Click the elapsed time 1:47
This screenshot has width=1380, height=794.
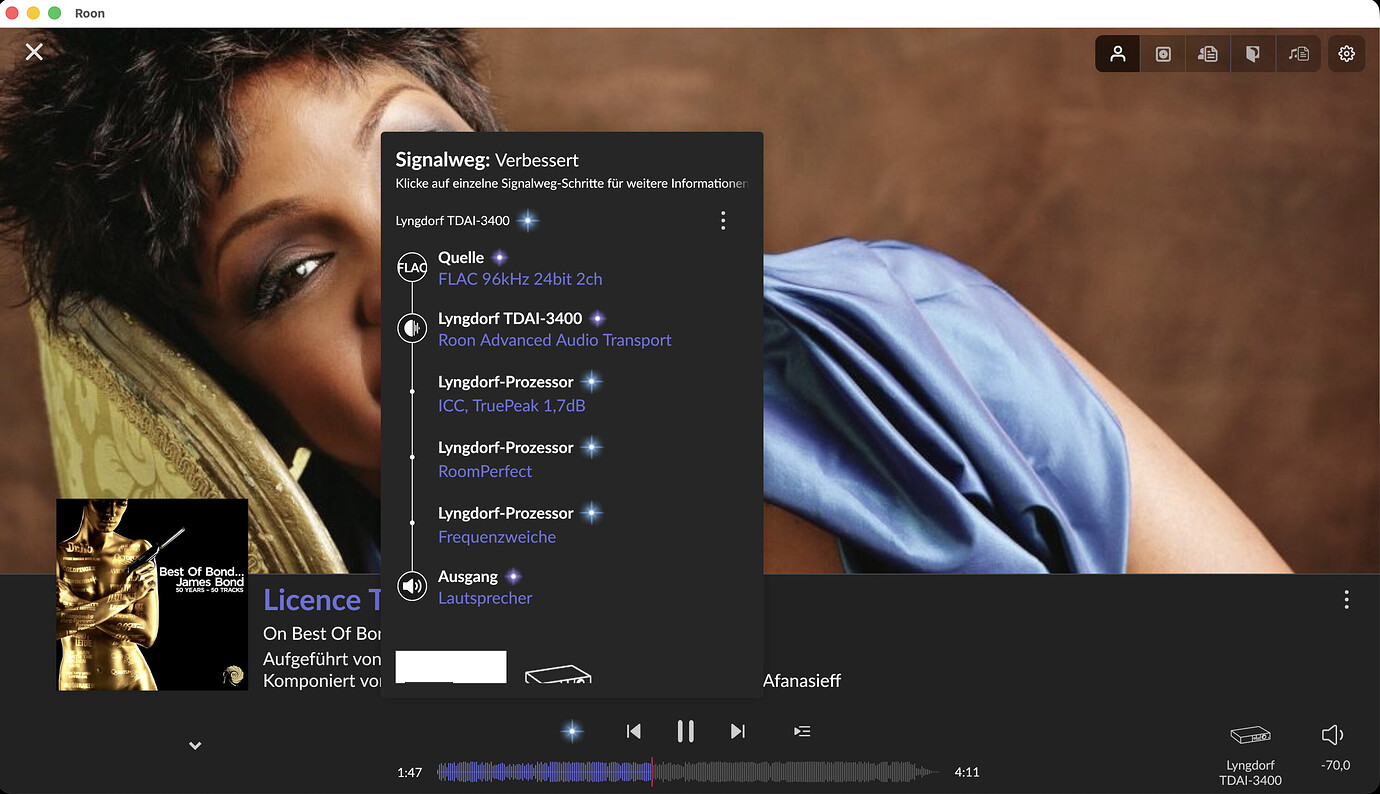tap(409, 772)
